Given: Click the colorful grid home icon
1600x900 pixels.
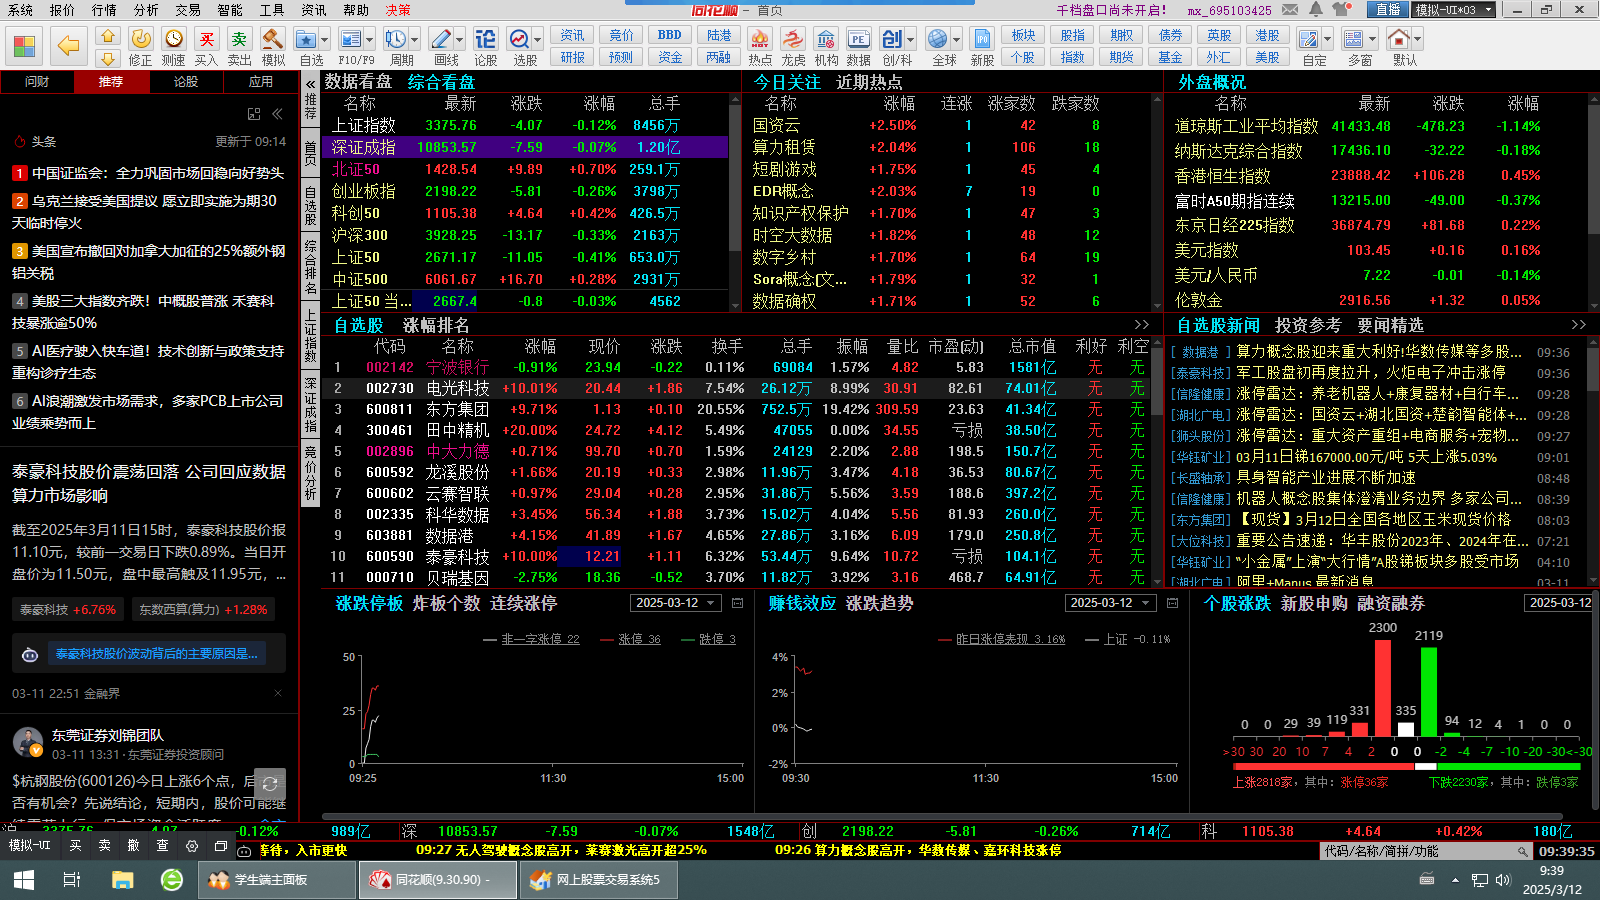Looking at the screenshot, I should pyautogui.click(x=24, y=46).
